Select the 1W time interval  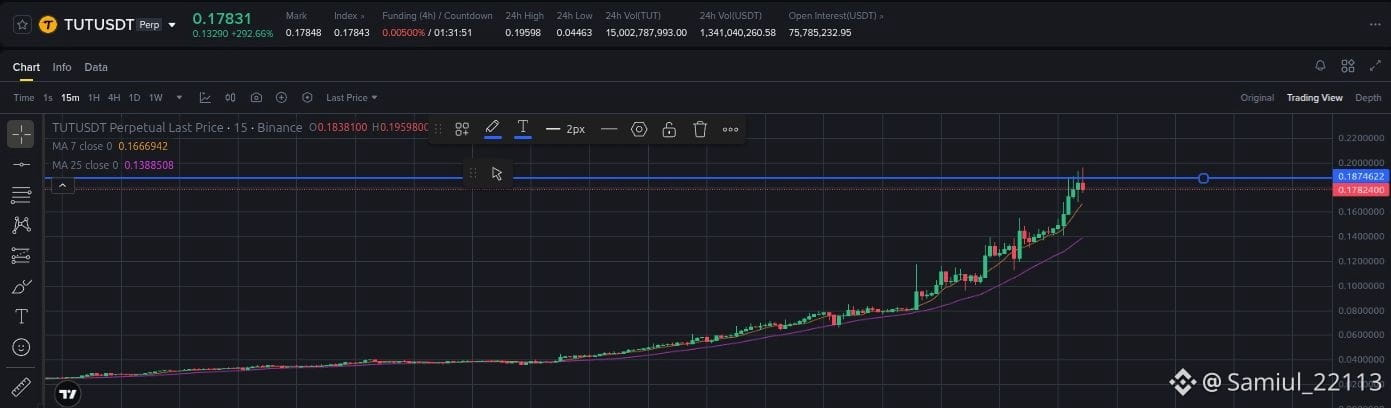click(156, 98)
